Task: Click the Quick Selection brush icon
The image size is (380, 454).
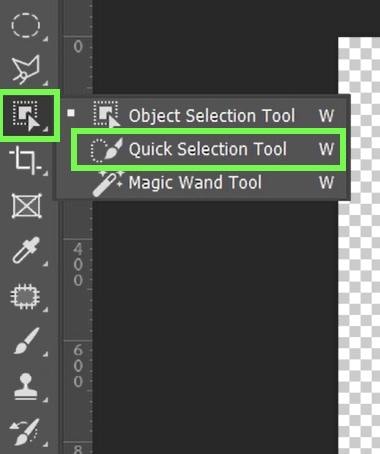Action: 107,150
